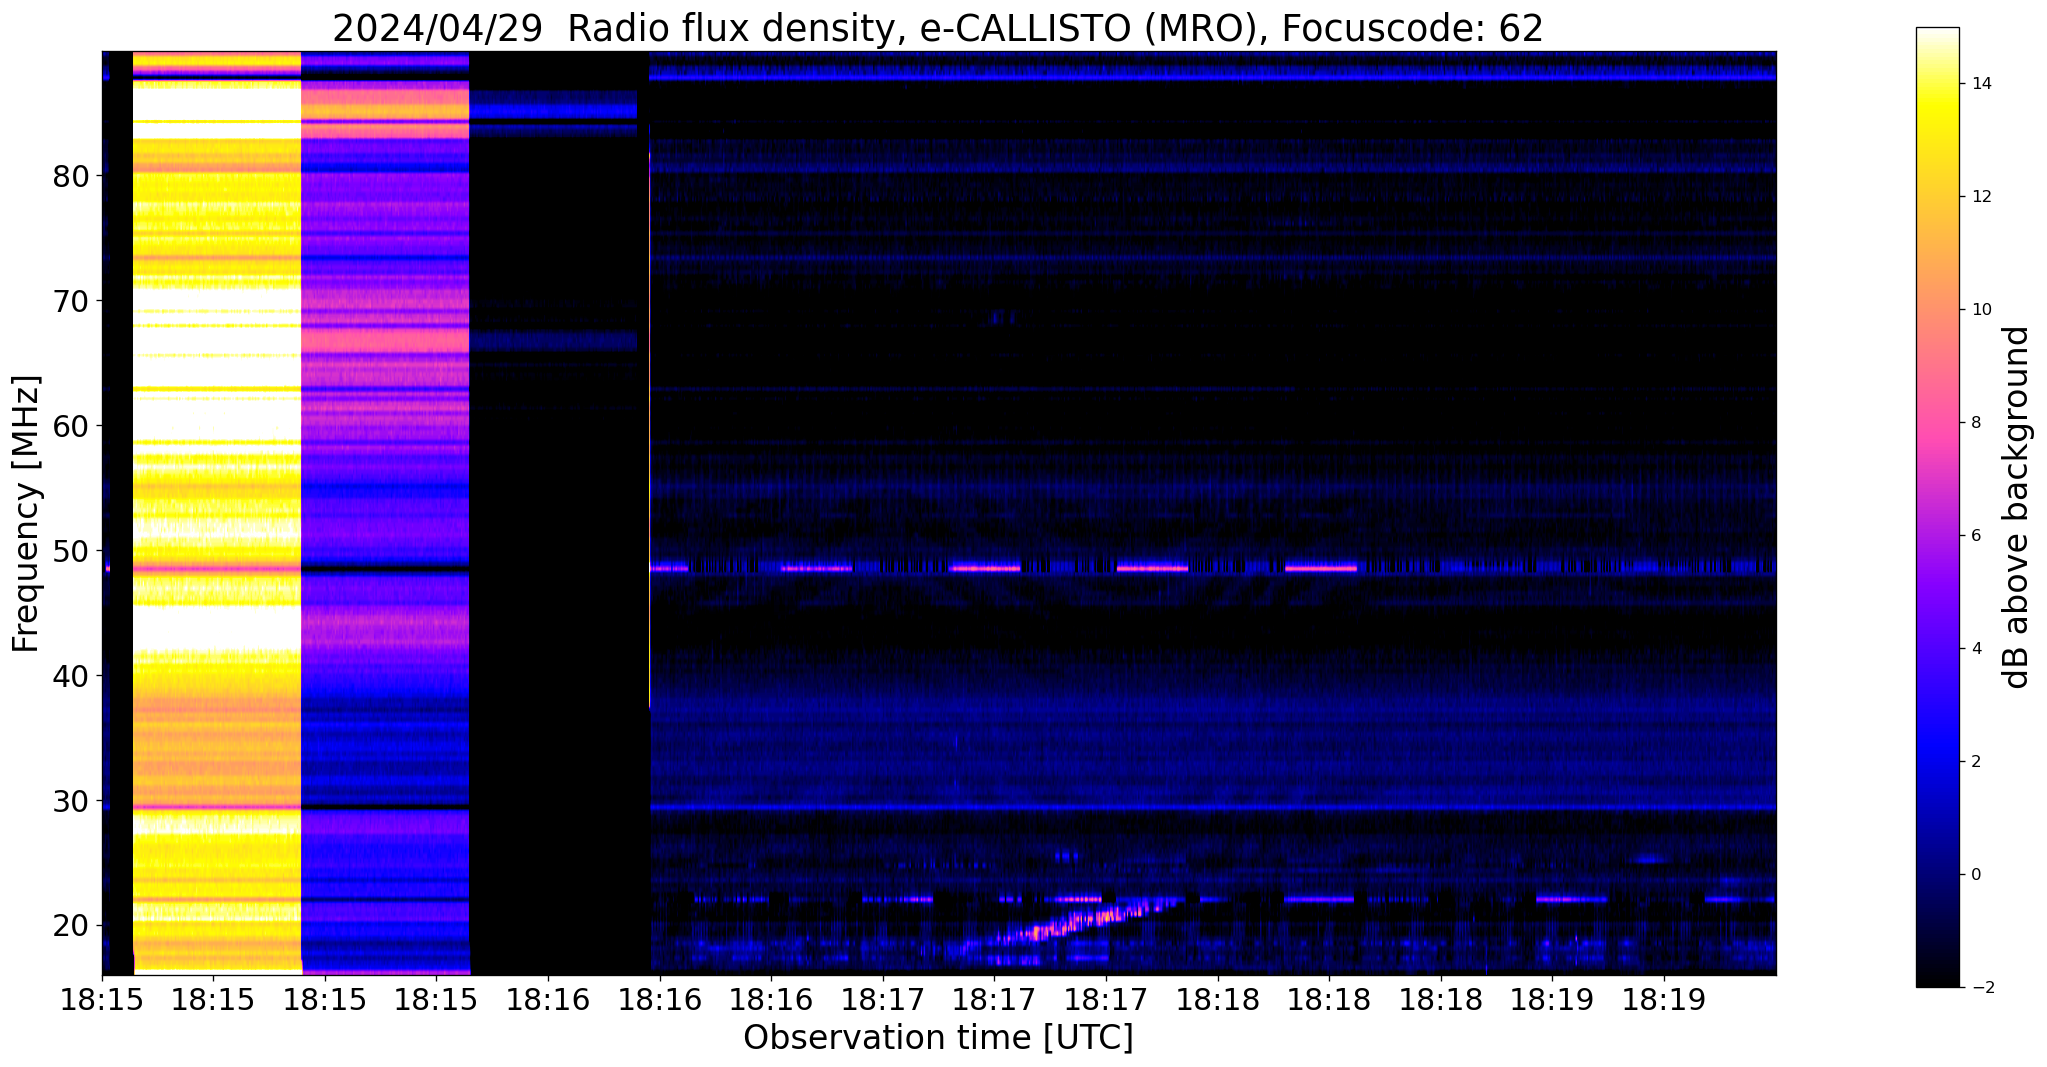2047x1067 pixels.
Task: Click the plot title mentioning e-CALLISTO (MRO)
Action: [x=938, y=28]
